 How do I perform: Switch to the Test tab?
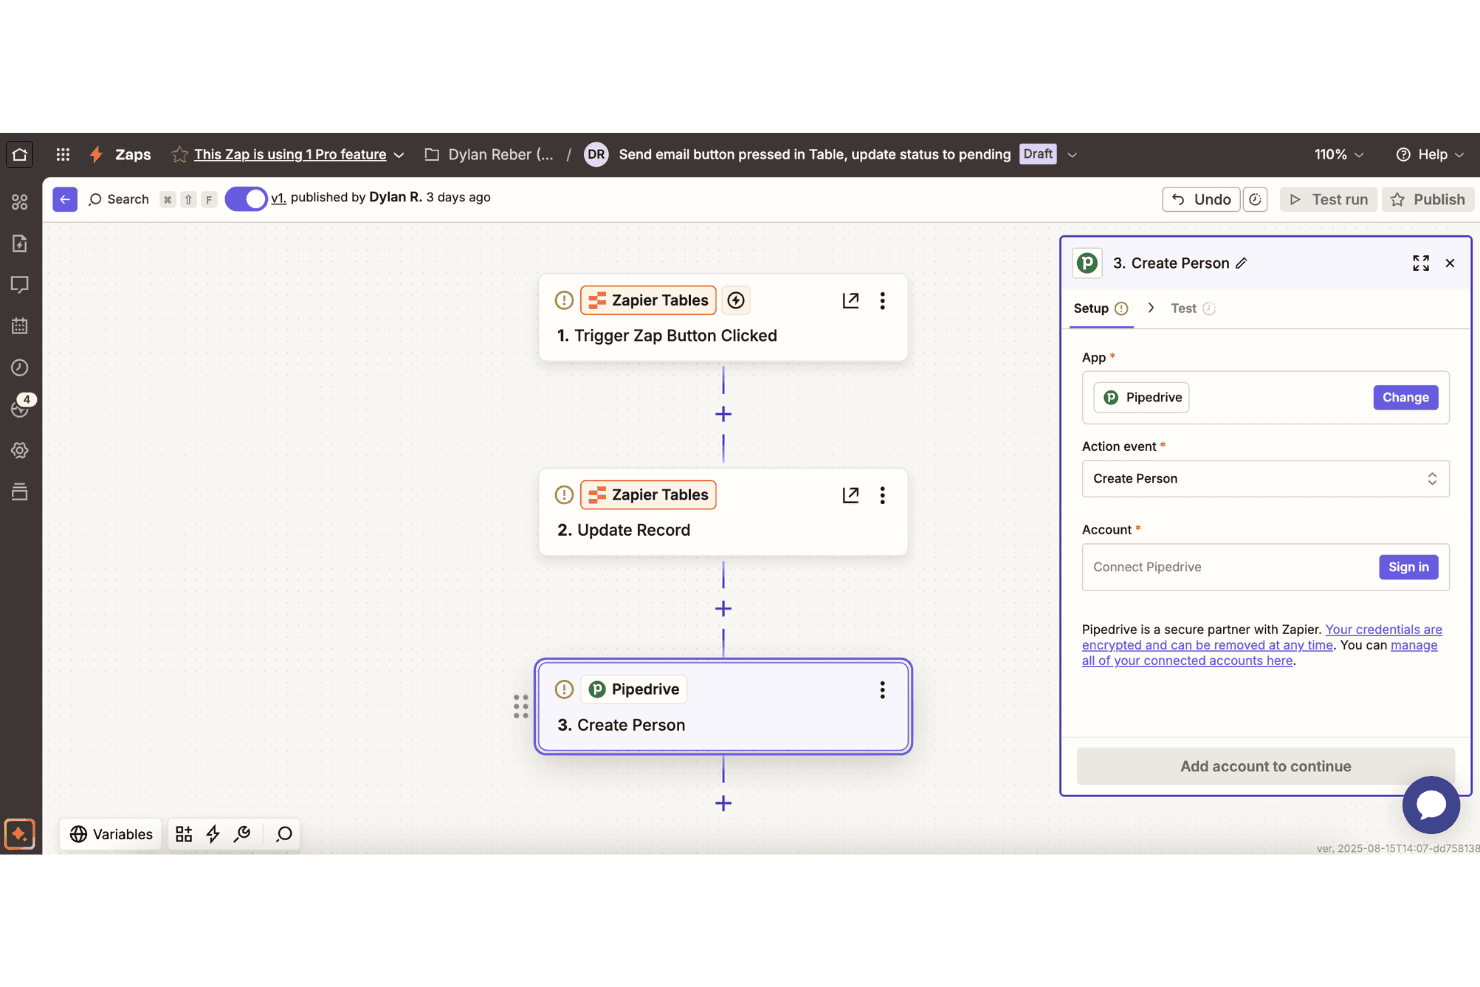tap(1193, 308)
